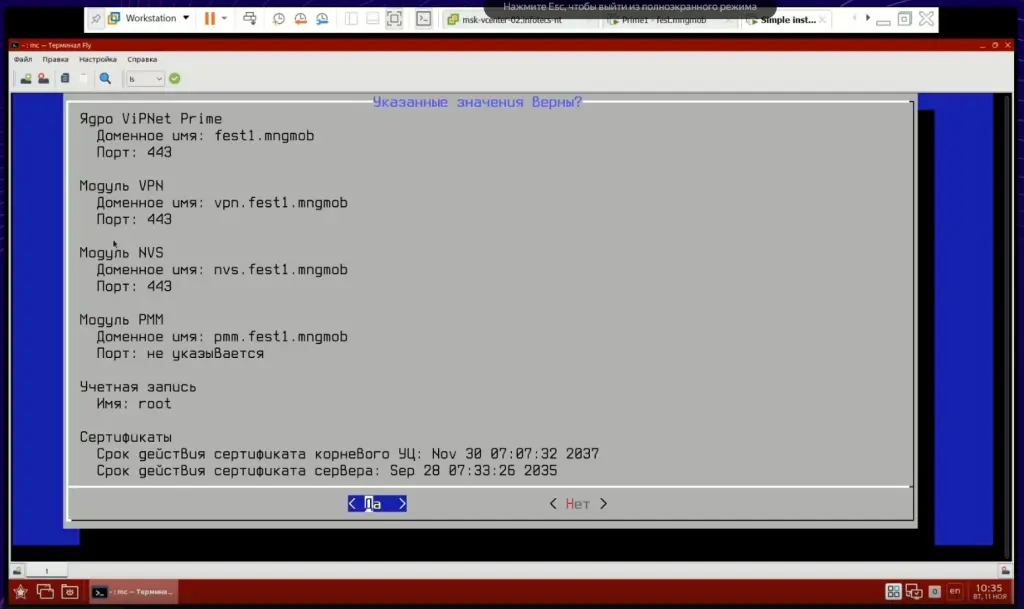The width and height of the screenshot is (1024, 609).
Task: Switch to the Prime1 - fest.mngmob tab
Action: (x=666, y=20)
